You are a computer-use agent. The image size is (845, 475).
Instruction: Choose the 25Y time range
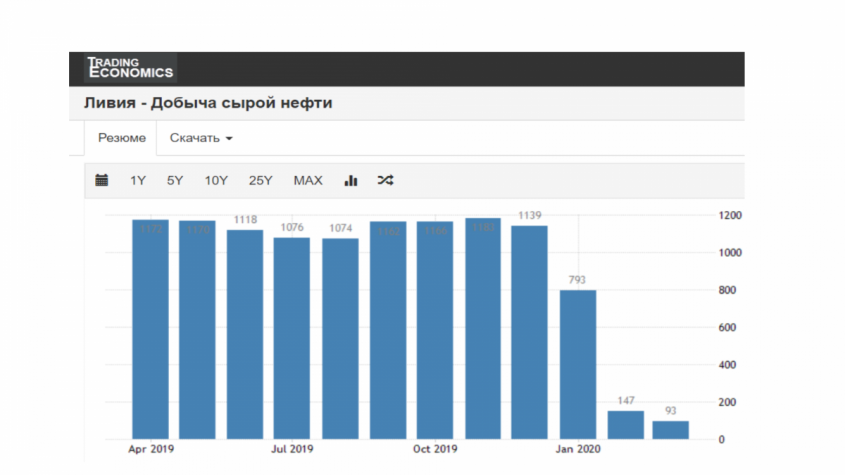(261, 181)
